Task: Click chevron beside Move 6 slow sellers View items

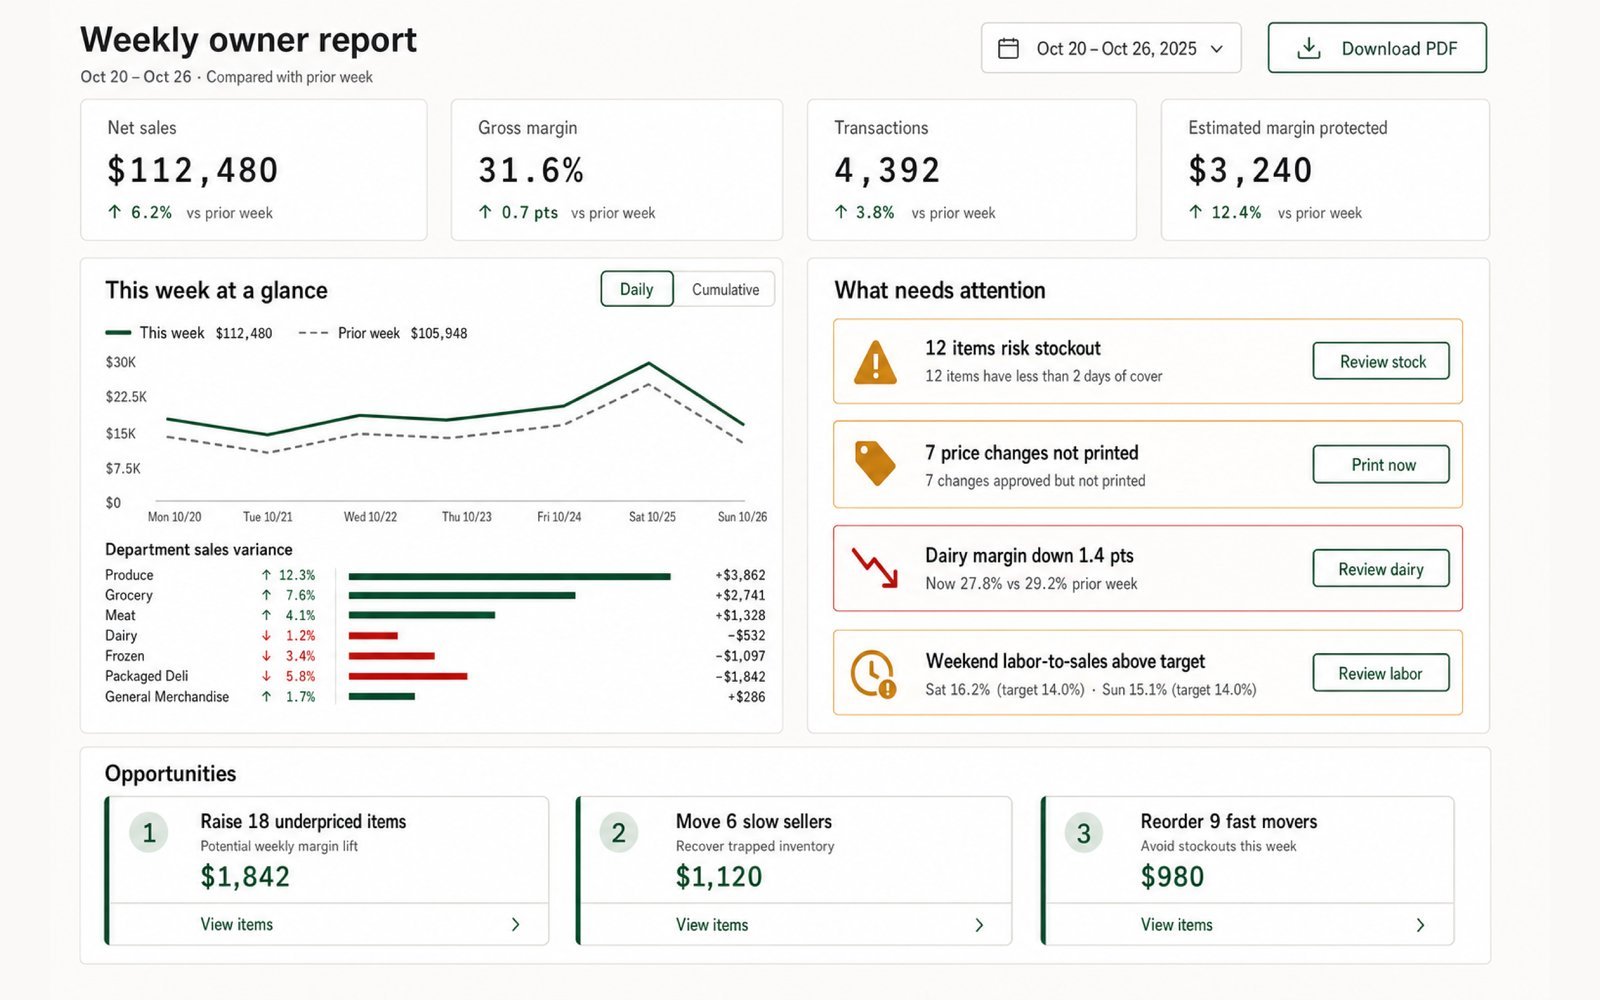Action: click(x=979, y=925)
